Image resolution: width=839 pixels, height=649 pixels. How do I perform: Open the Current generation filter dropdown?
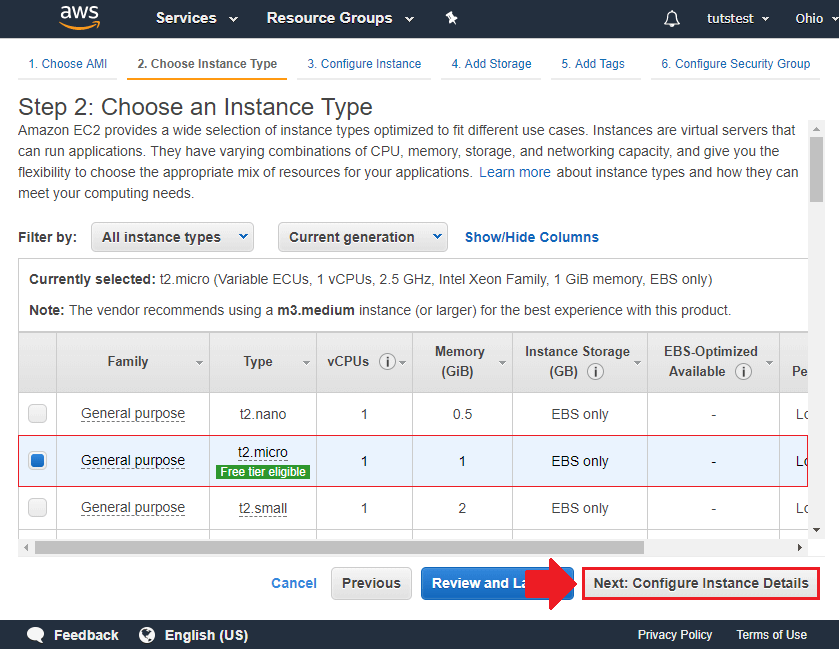pos(363,237)
